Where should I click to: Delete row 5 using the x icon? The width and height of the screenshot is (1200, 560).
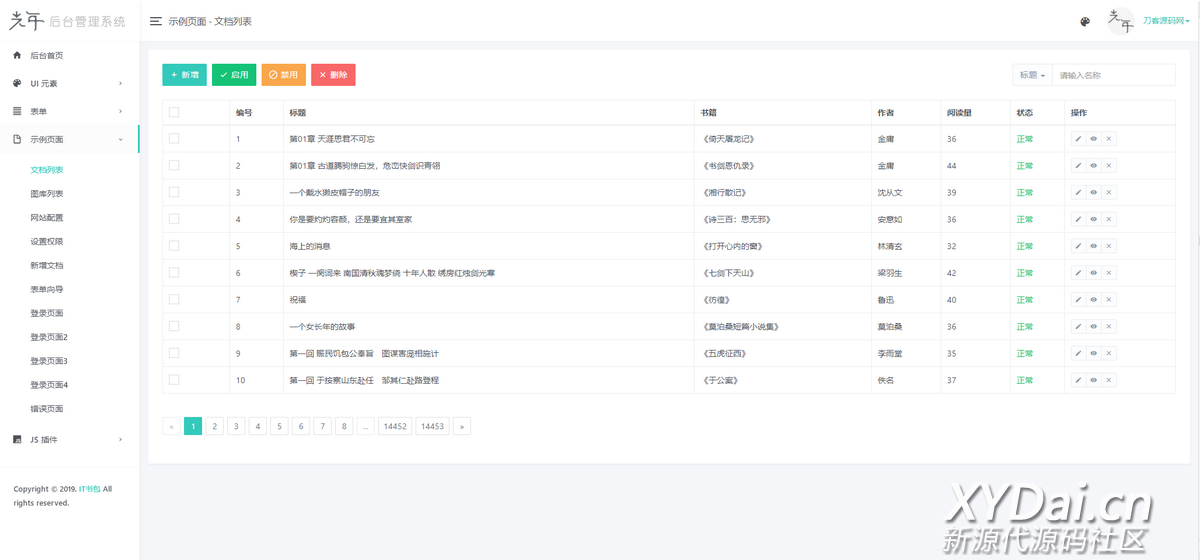click(x=1109, y=246)
